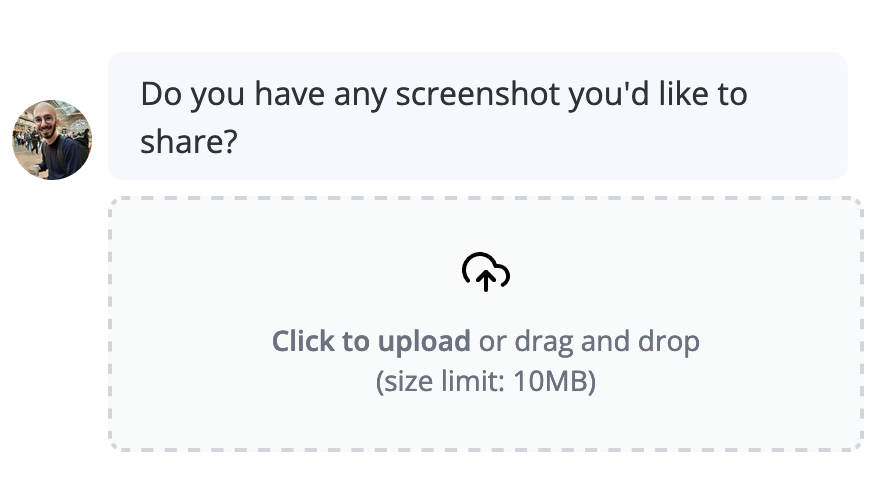Screen dimensions: 884x488
Task: Open the sender's profile avatar
Action: [x=52, y=140]
